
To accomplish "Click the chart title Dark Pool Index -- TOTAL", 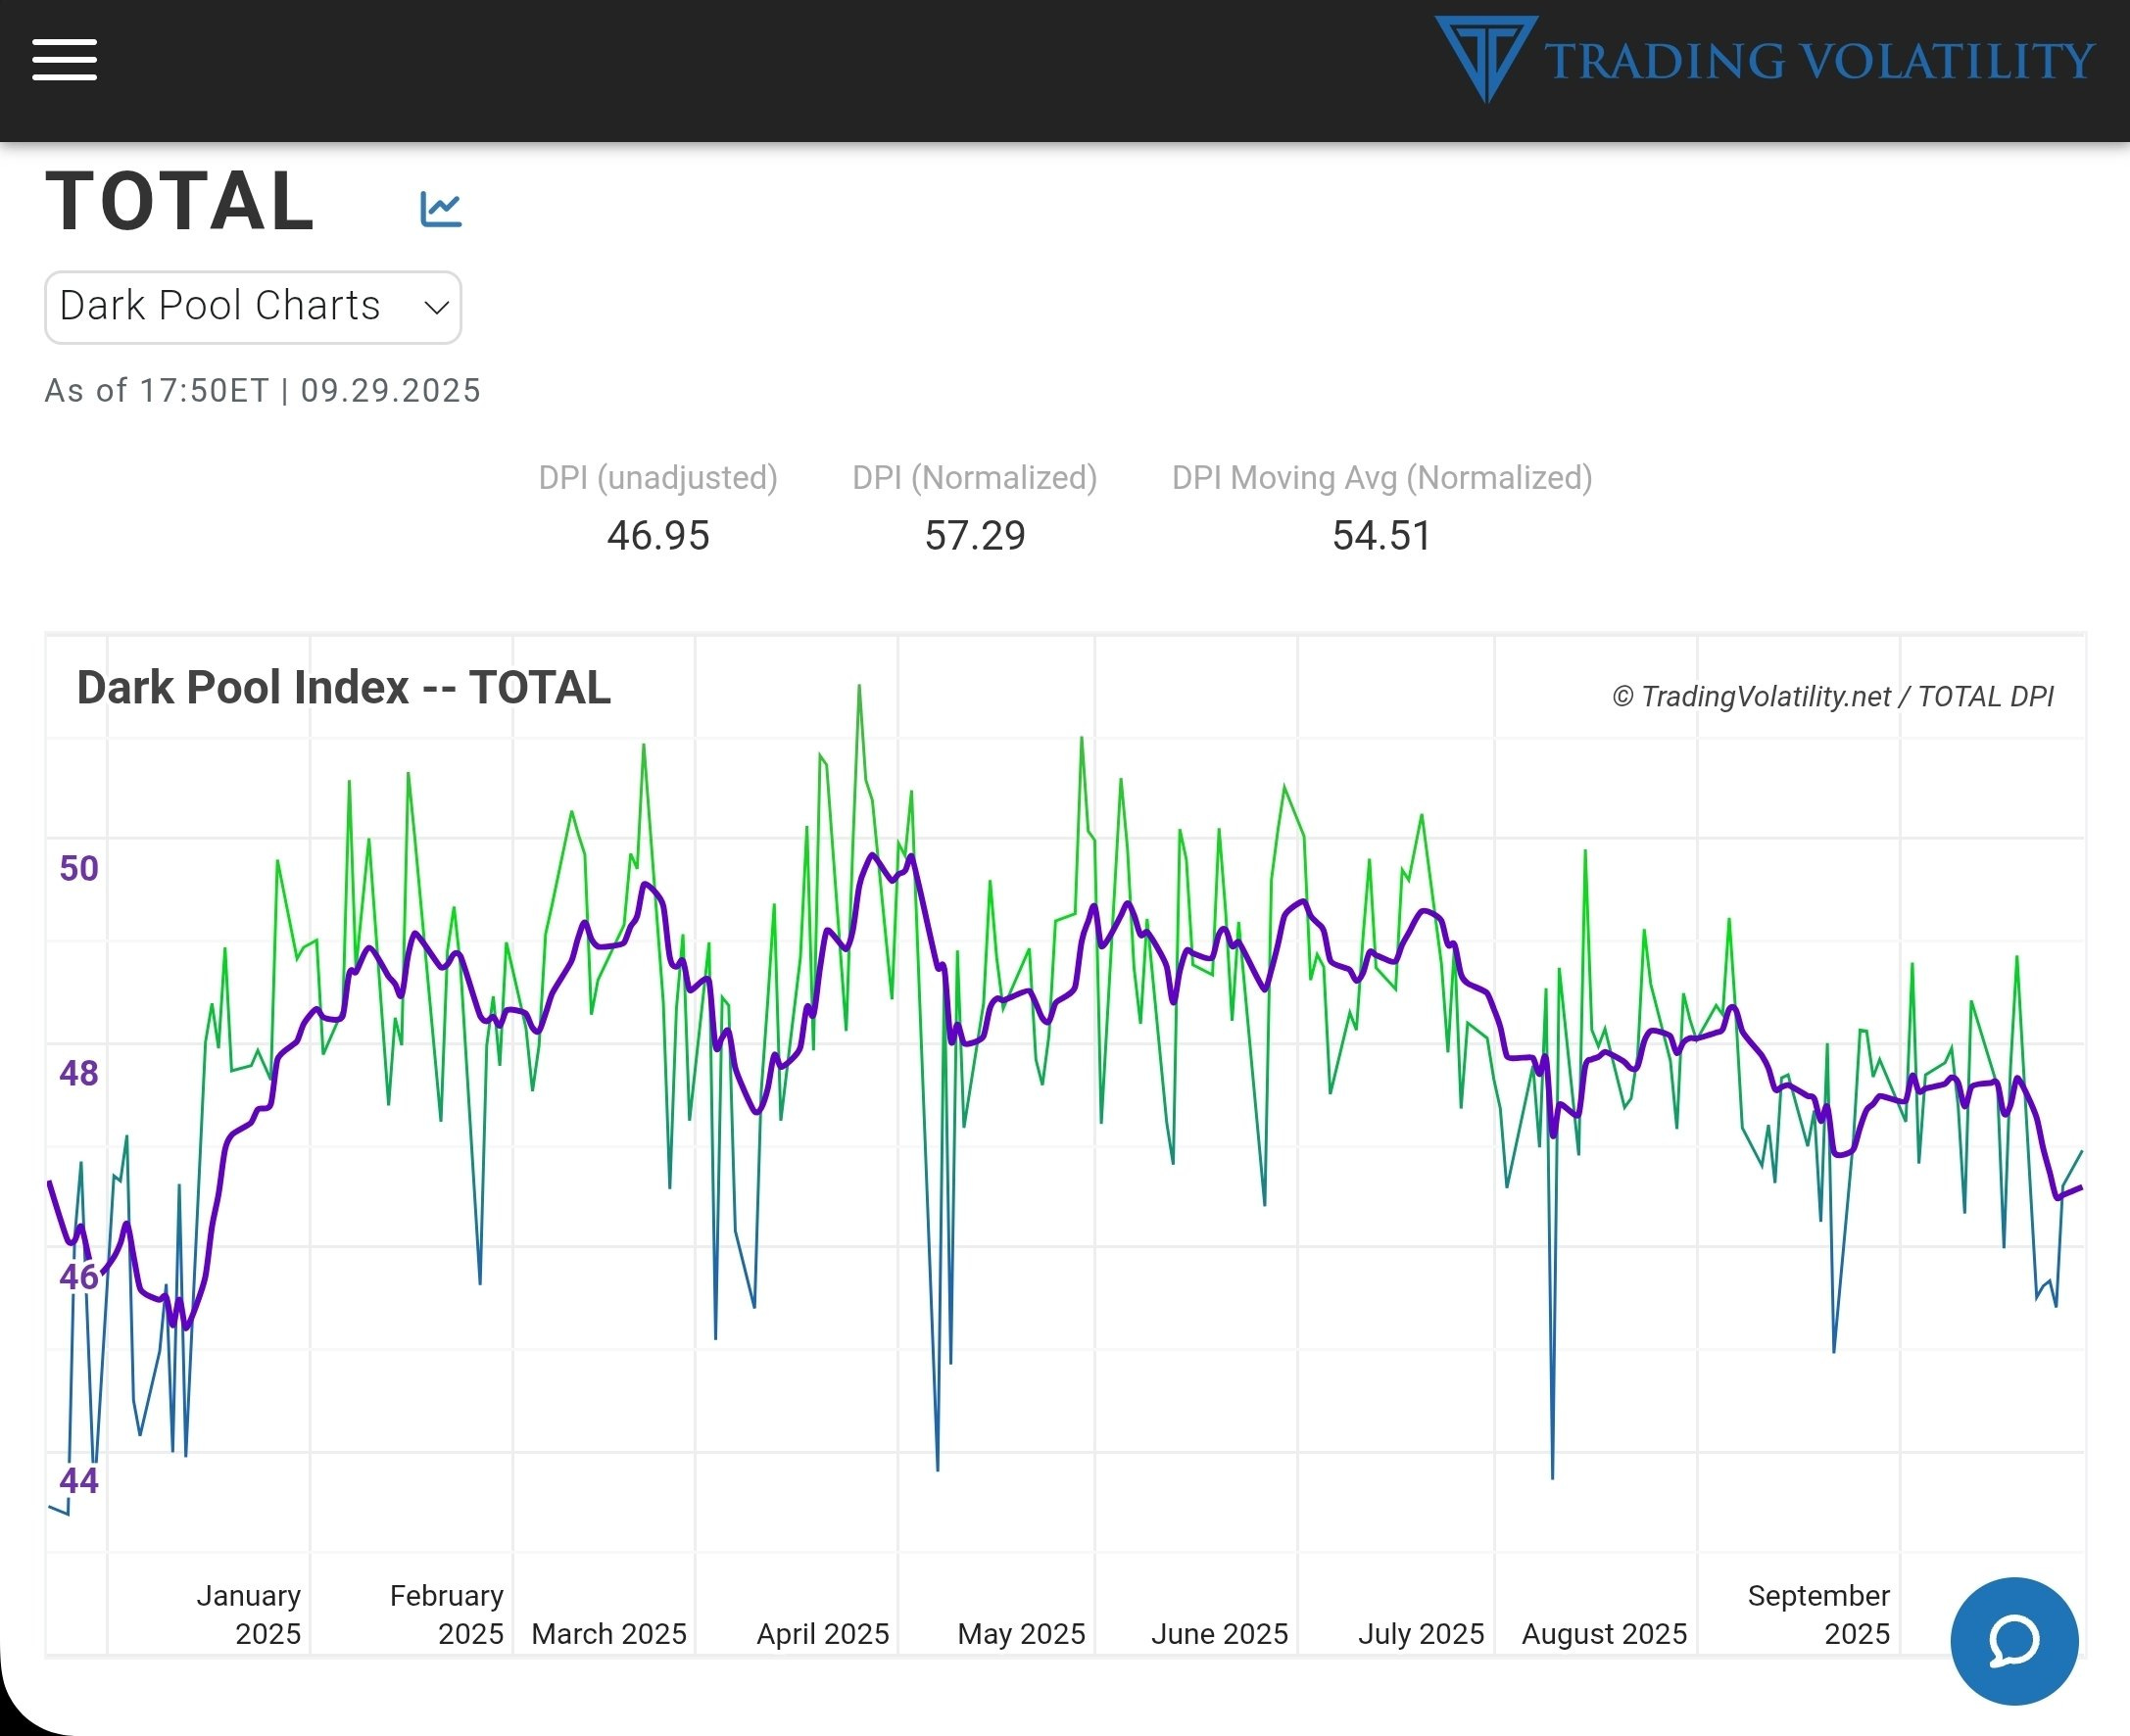I will [x=343, y=688].
